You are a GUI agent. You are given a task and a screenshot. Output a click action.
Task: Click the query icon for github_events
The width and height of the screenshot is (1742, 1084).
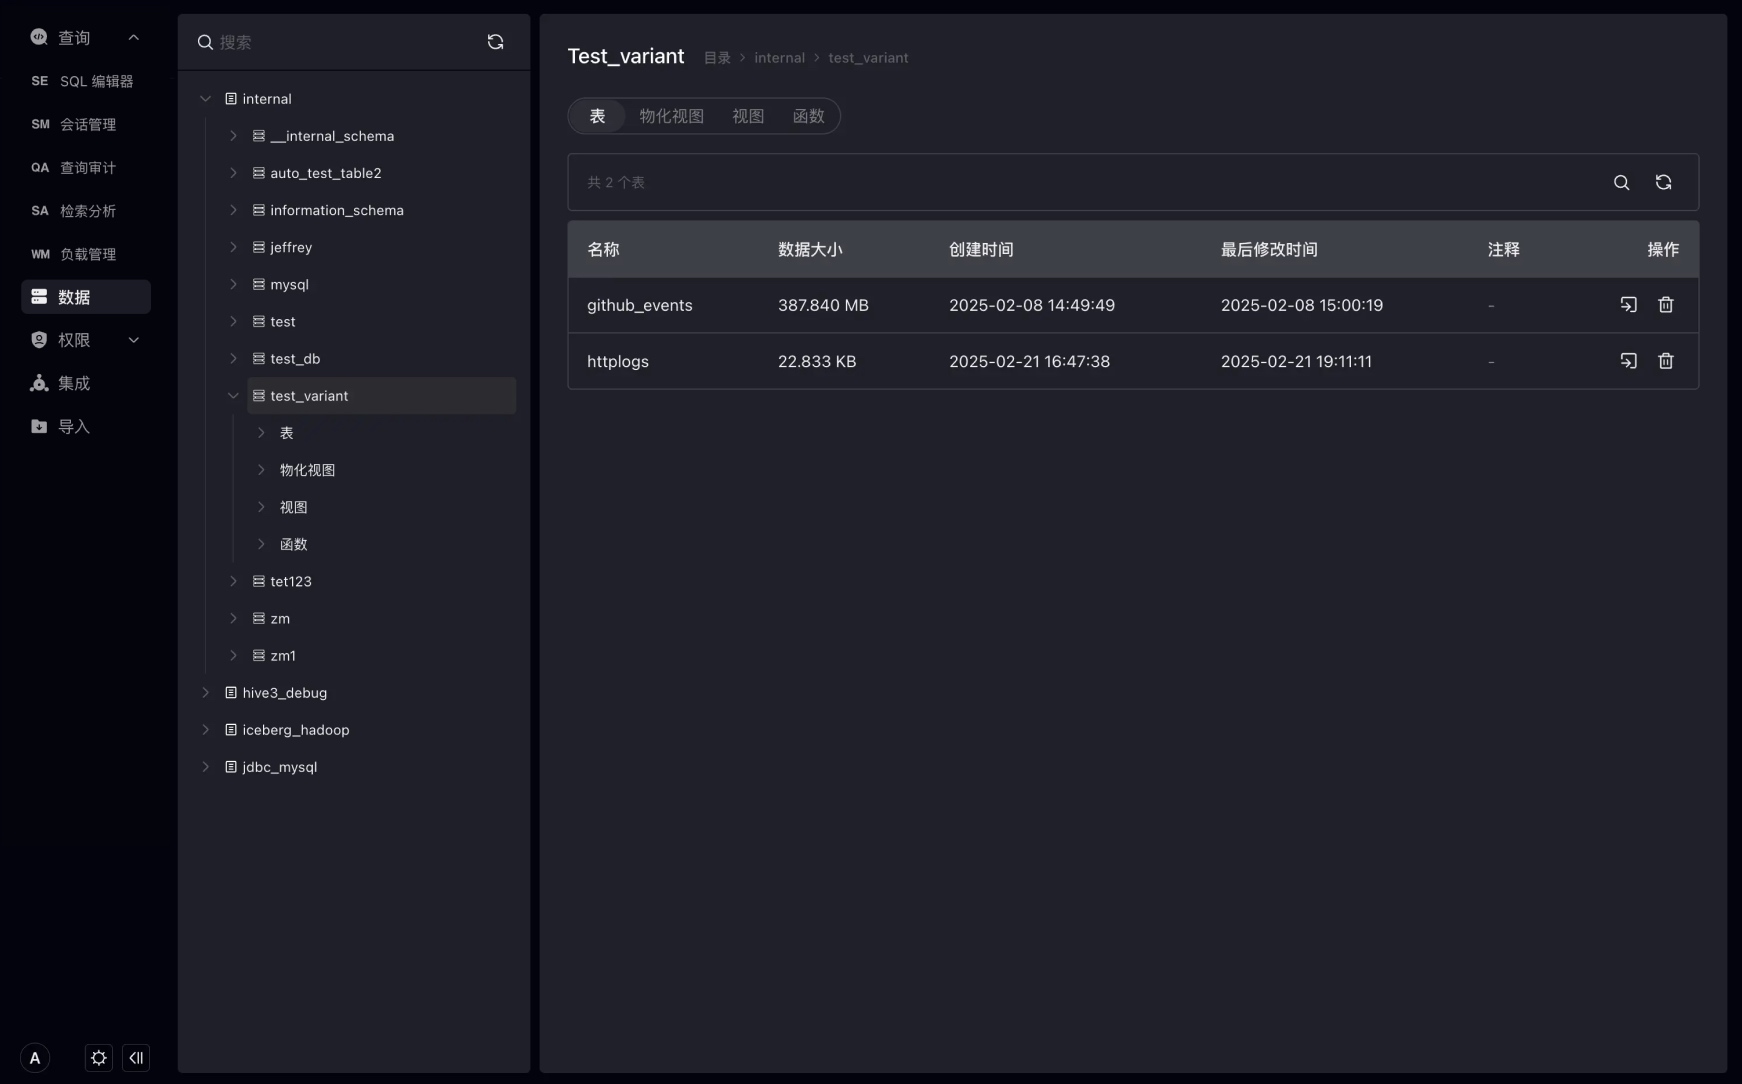point(1628,305)
